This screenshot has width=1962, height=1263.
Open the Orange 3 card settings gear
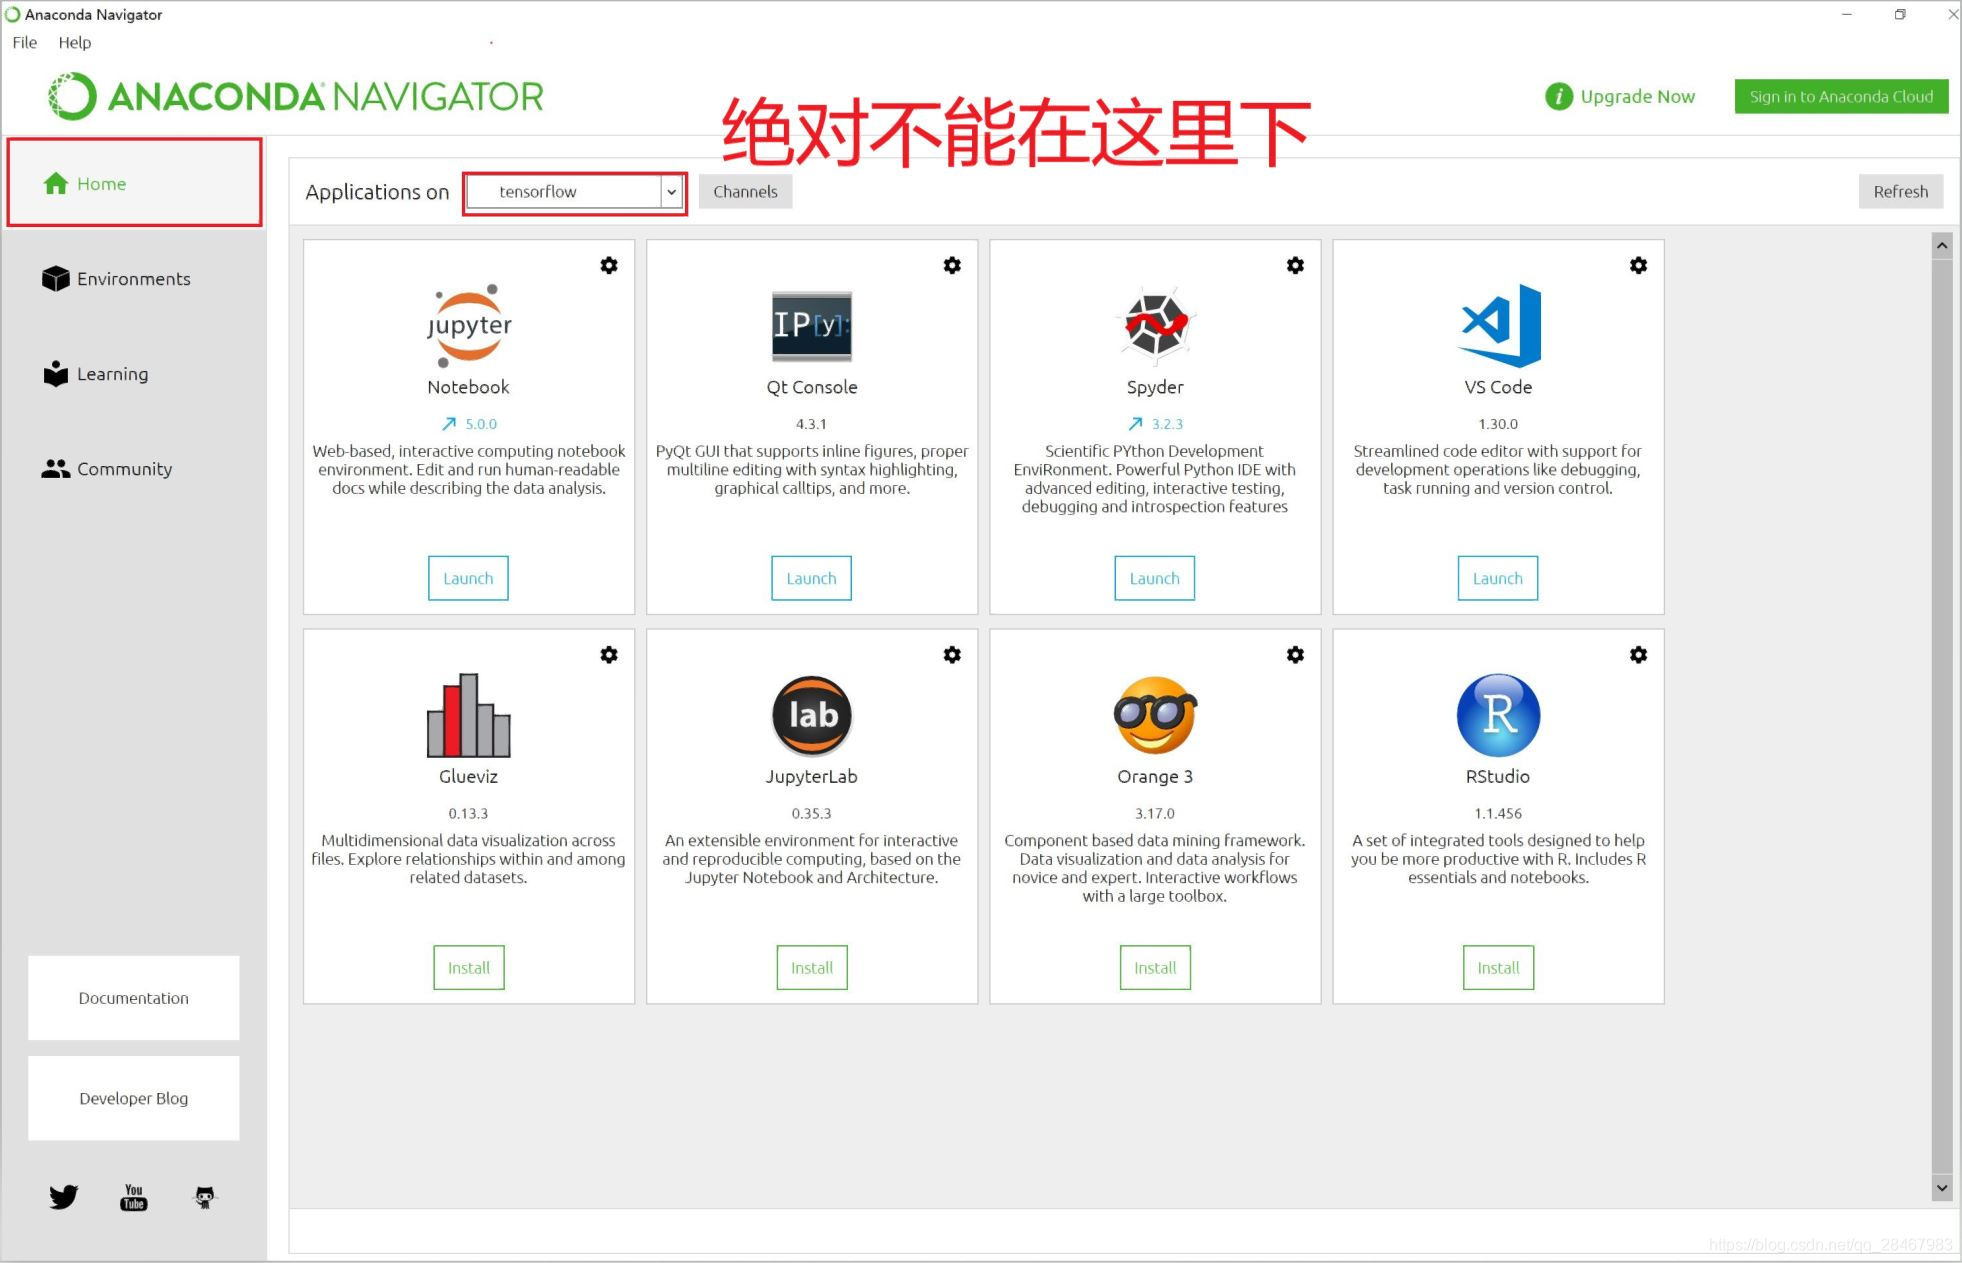(1295, 655)
